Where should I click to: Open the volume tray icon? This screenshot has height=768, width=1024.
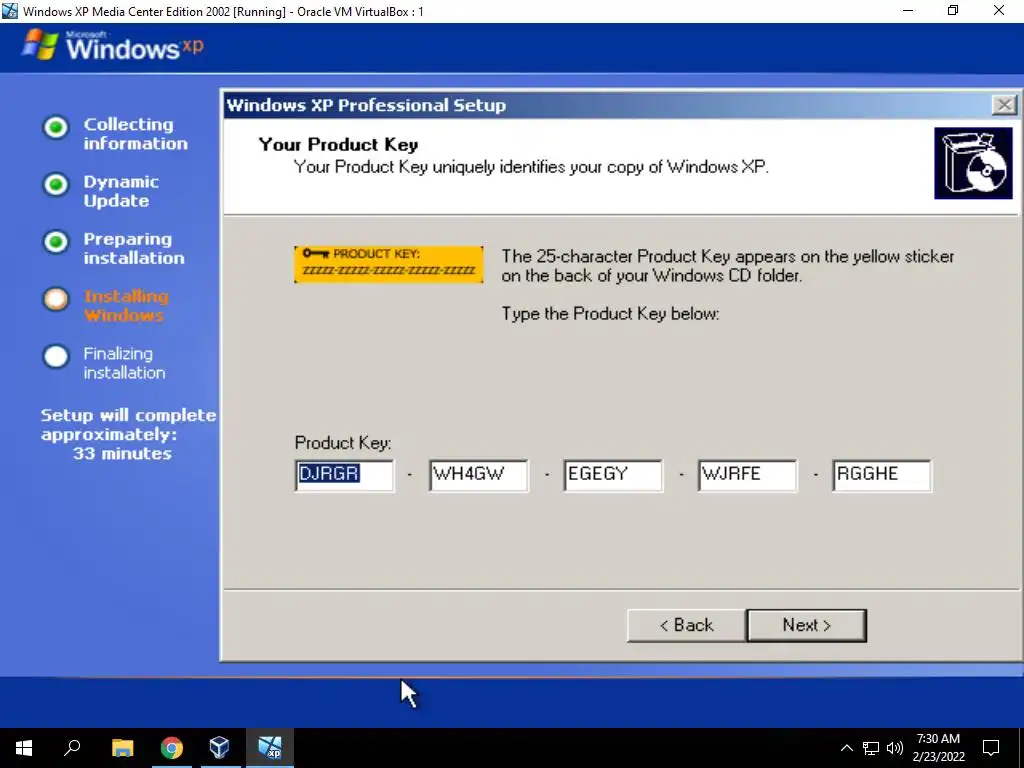(895, 748)
